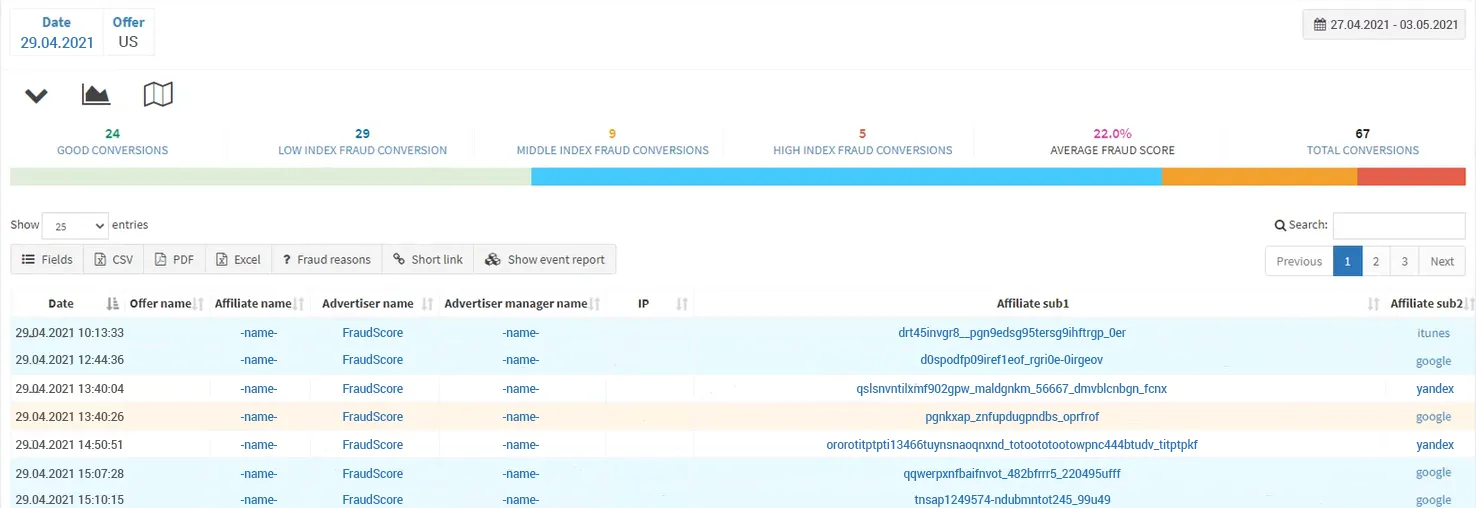This screenshot has width=1476, height=508.
Task: Export report as PDF
Action: pyautogui.click(x=175, y=260)
